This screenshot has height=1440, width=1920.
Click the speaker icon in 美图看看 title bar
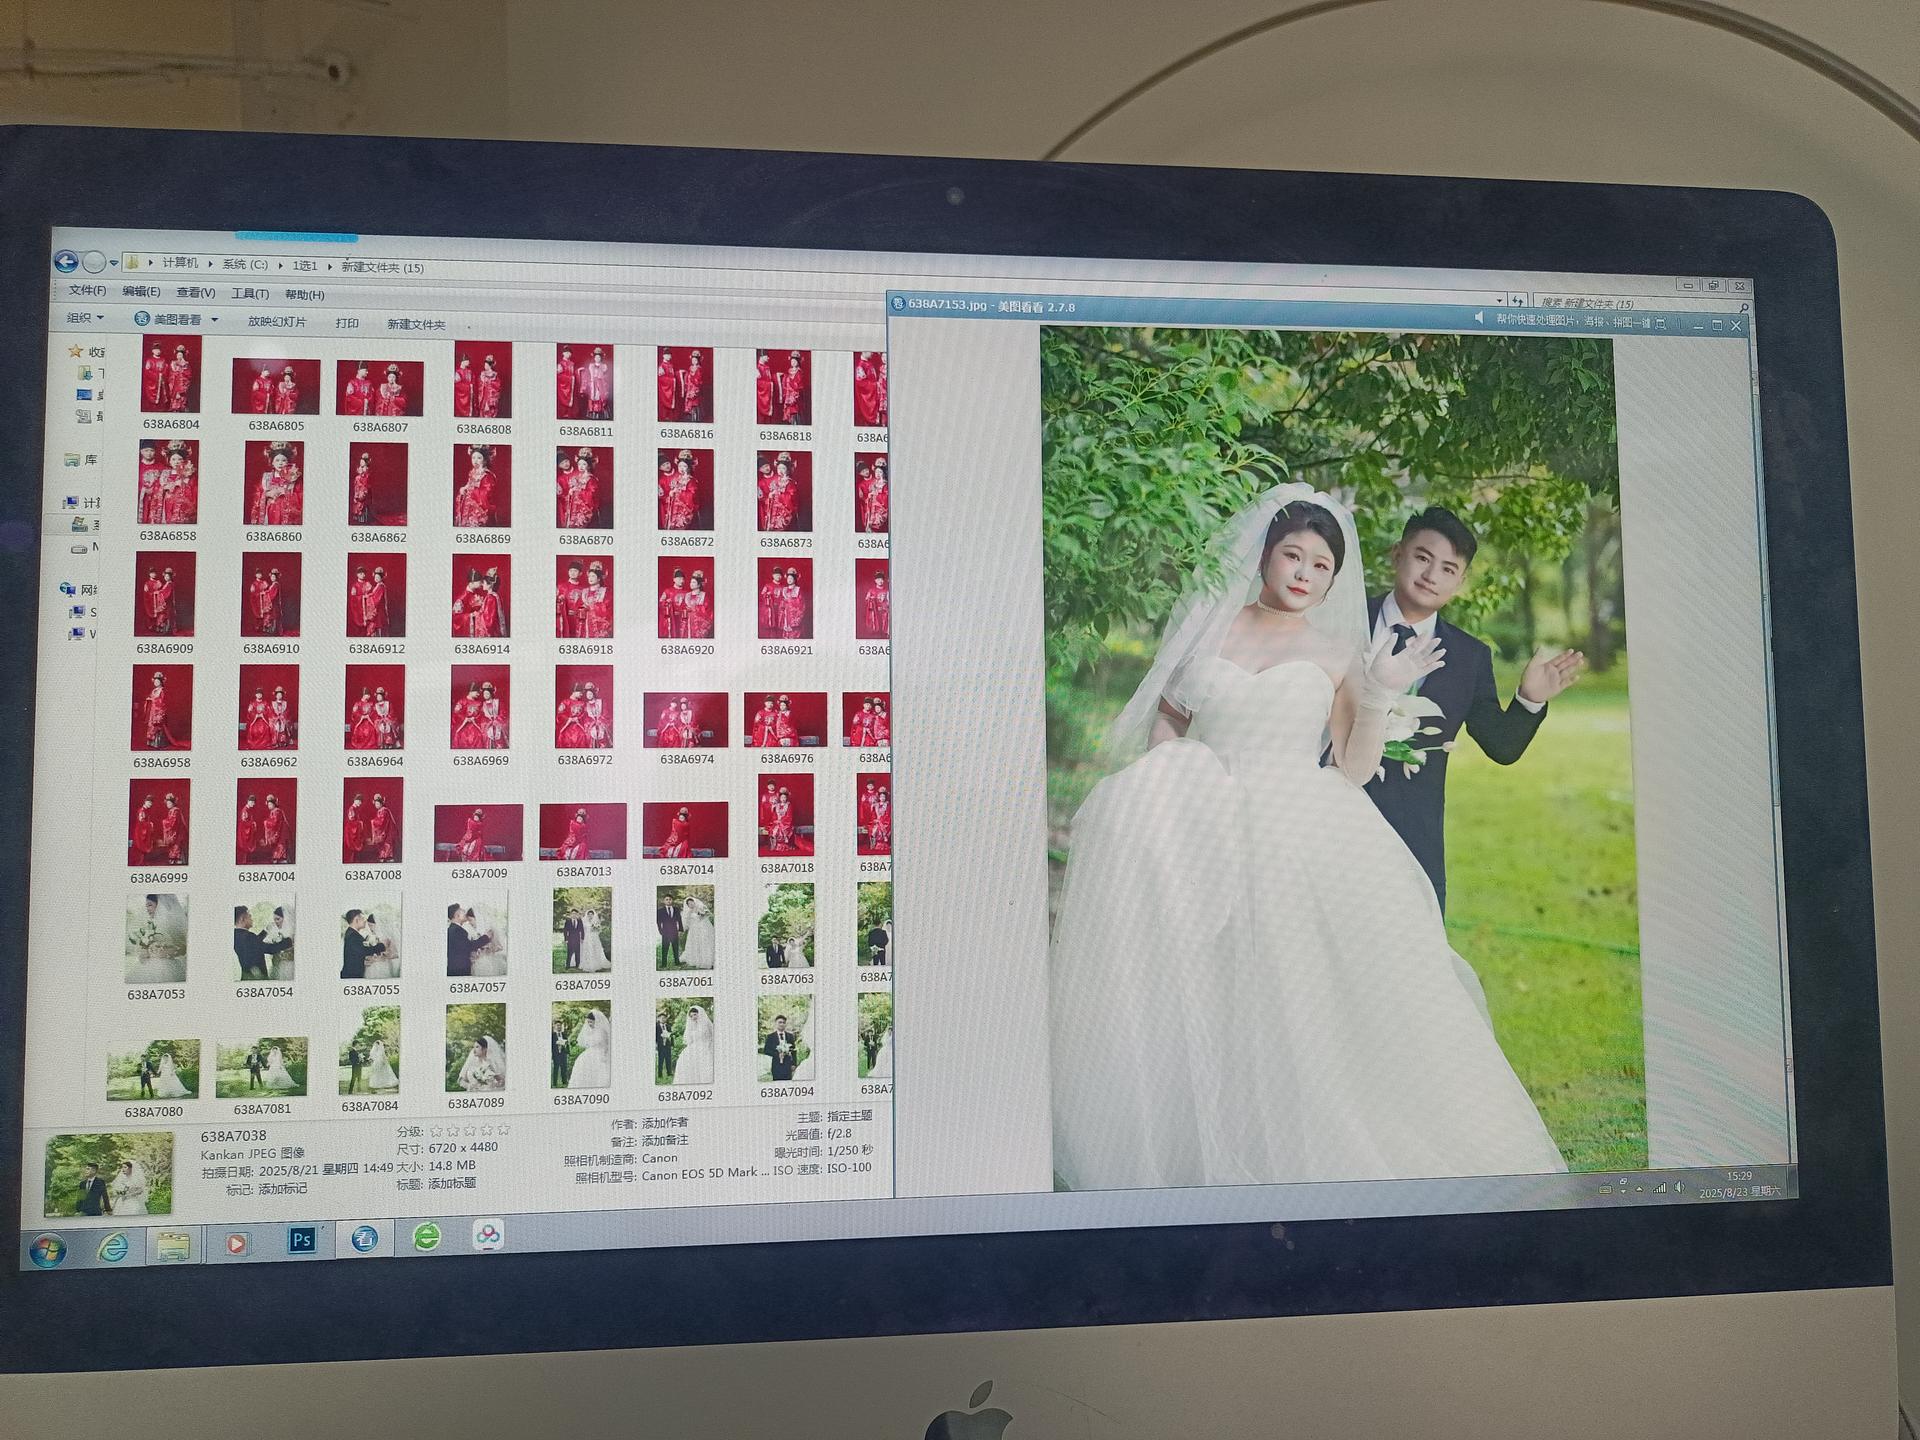pos(1479,317)
